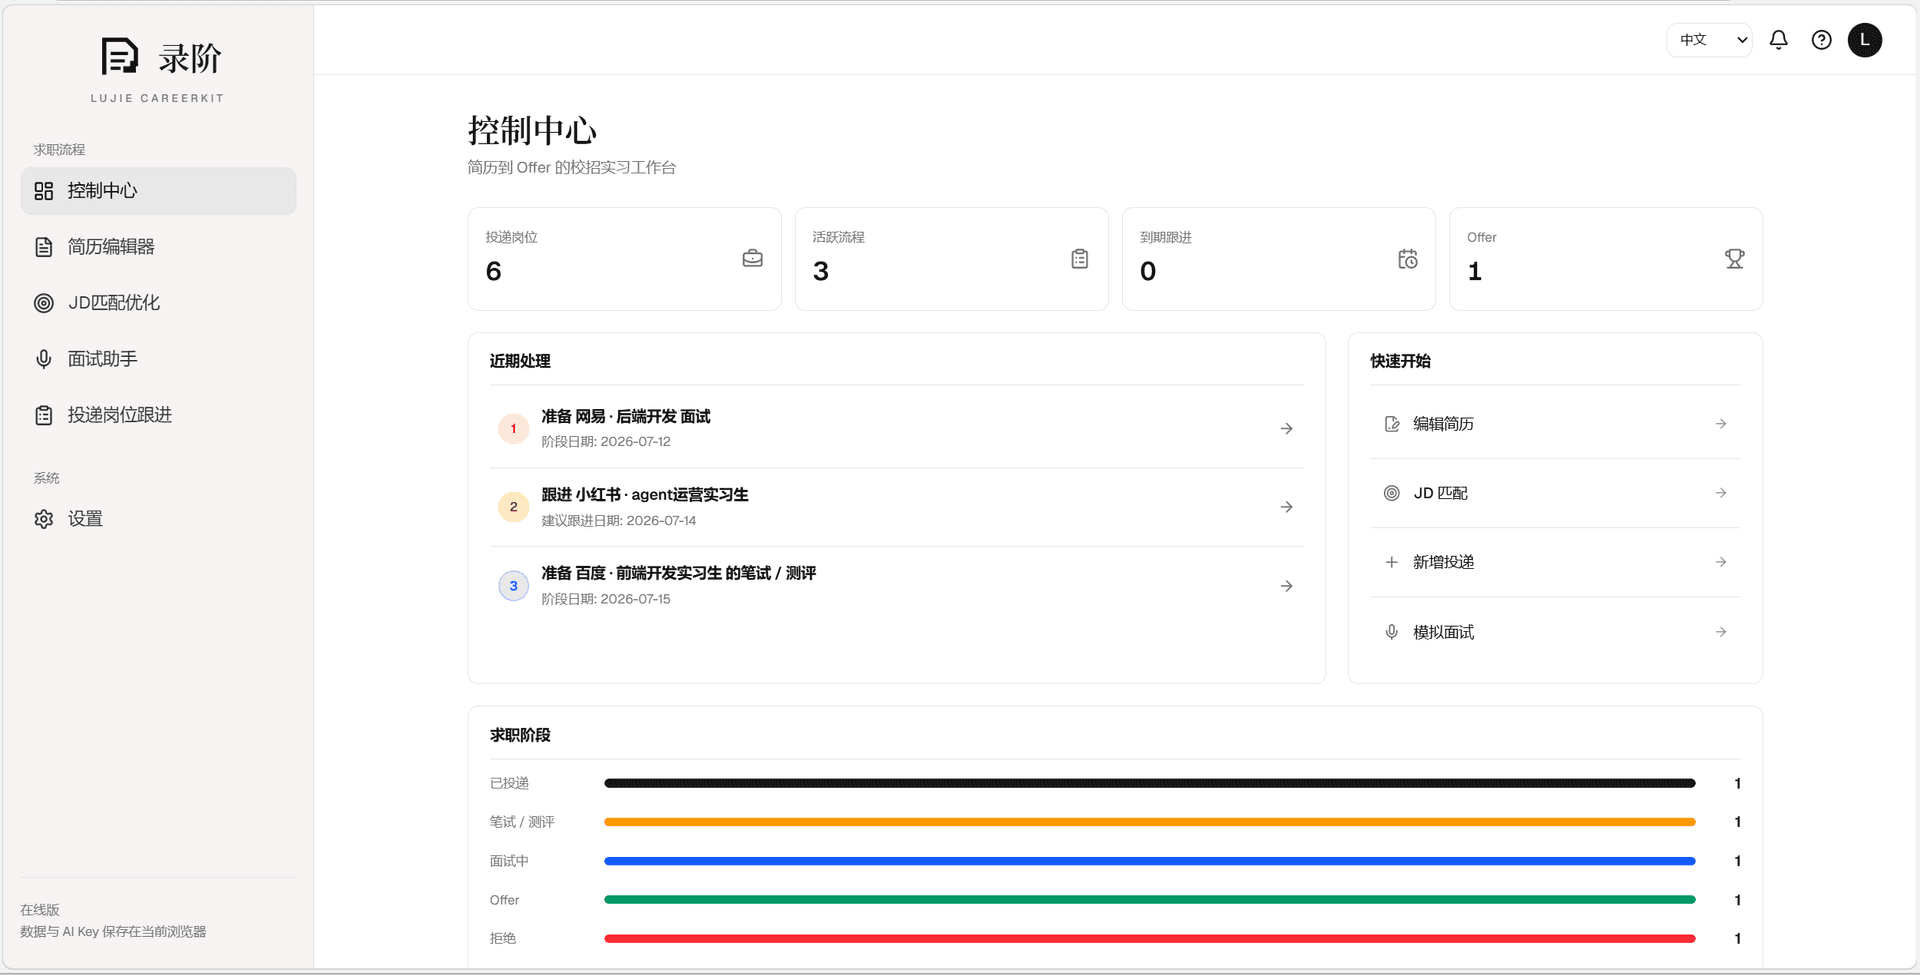Click the red 拒绝 progress bar
The height and width of the screenshot is (975, 1920).
(x=1150, y=939)
